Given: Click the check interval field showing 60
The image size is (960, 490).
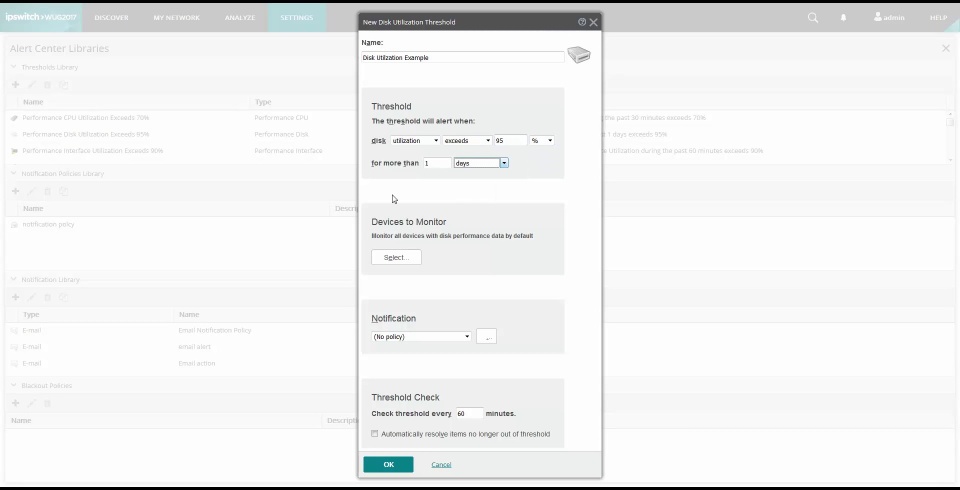Looking at the screenshot, I should coord(470,413).
